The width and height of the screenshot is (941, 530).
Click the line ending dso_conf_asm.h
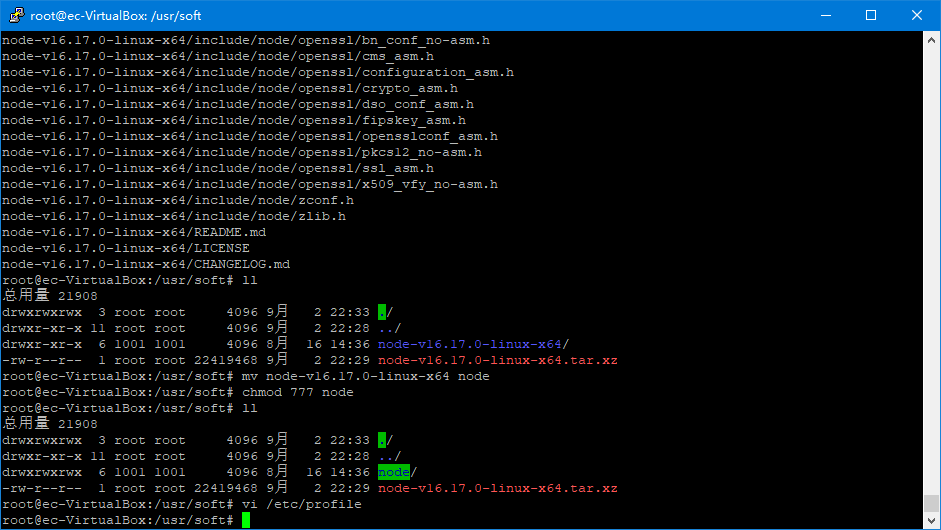tap(238, 104)
